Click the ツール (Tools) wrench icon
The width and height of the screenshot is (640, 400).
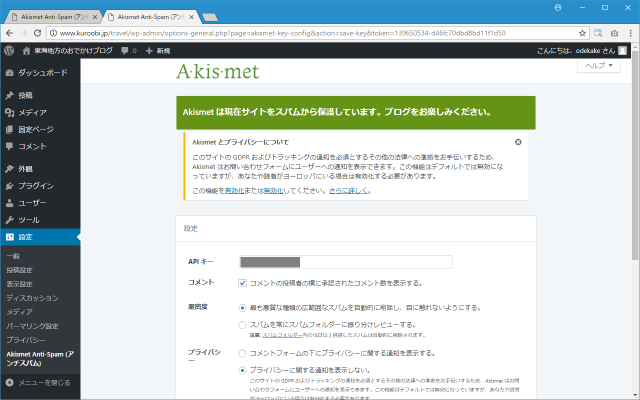[10, 220]
